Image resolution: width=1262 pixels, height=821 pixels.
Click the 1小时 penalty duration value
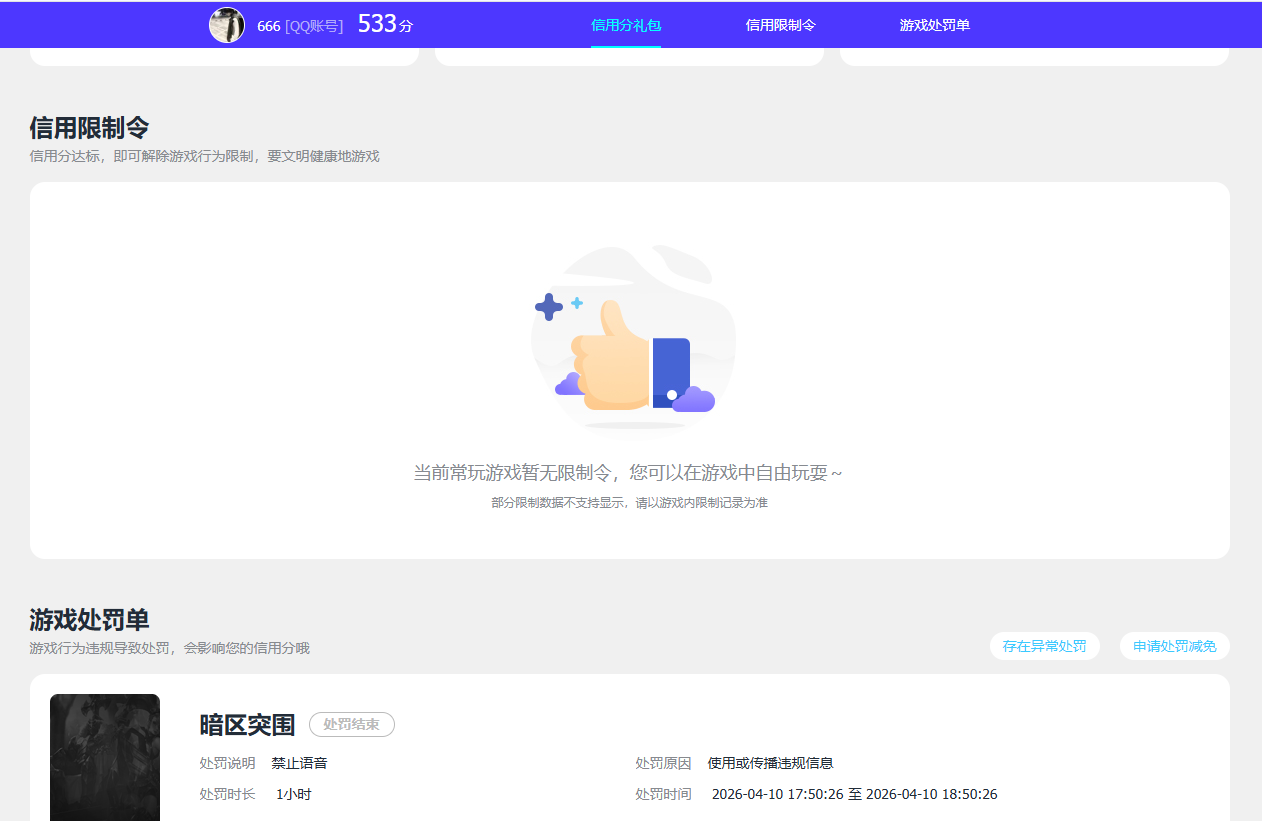294,794
